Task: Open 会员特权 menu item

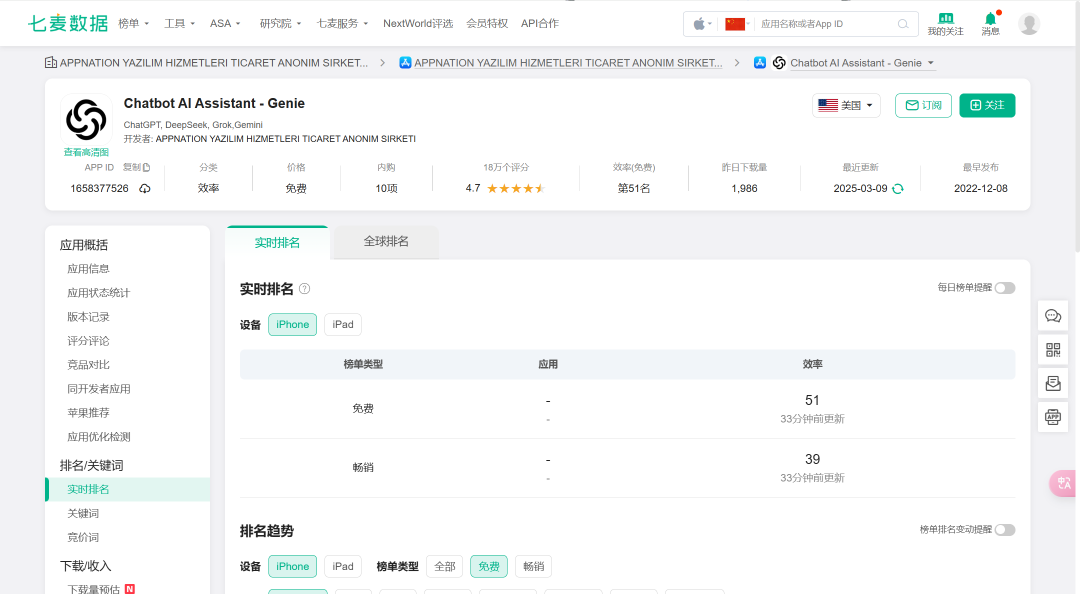Action: (x=487, y=23)
